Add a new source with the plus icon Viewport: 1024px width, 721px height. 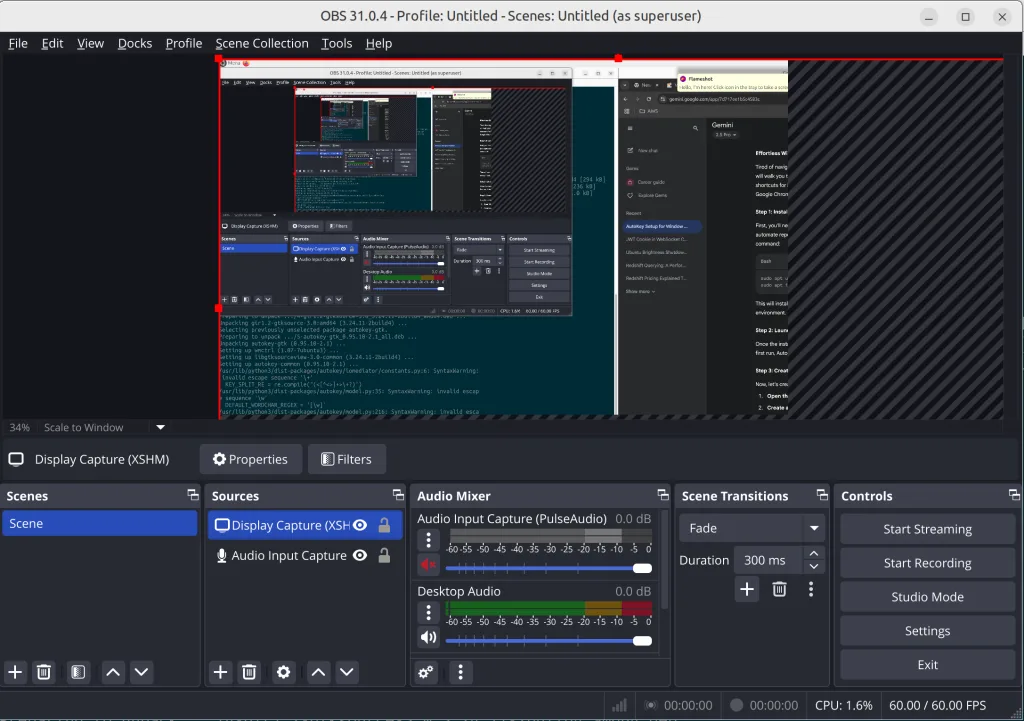point(221,672)
